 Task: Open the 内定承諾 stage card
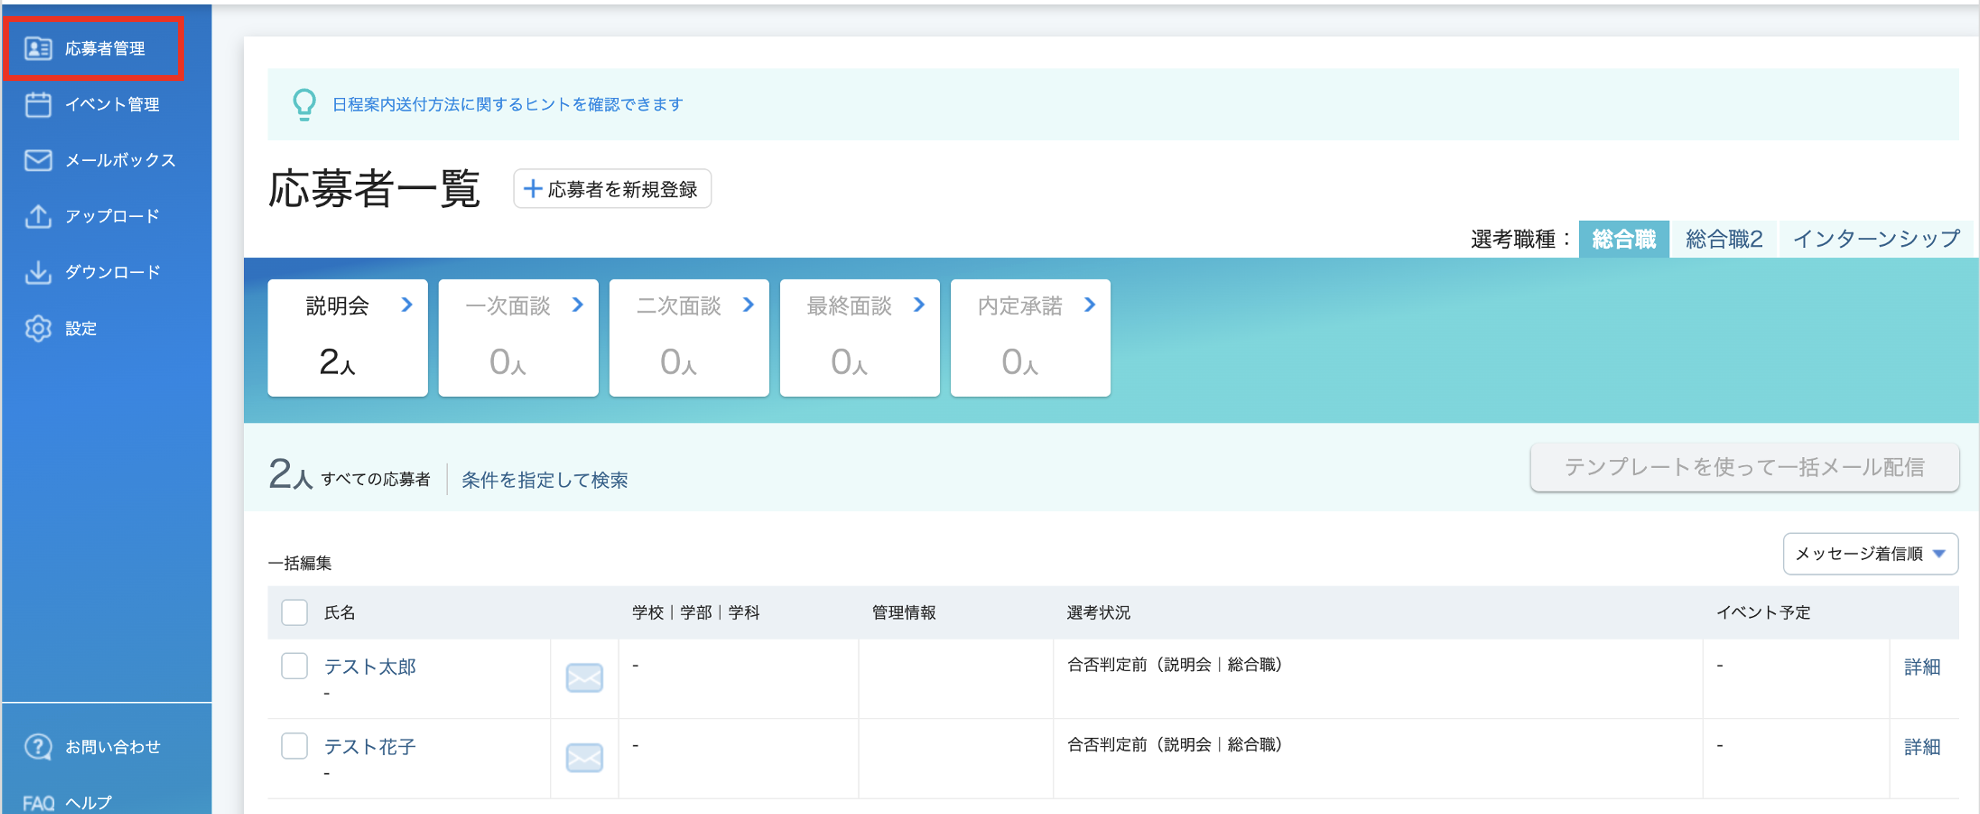pos(1031,338)
